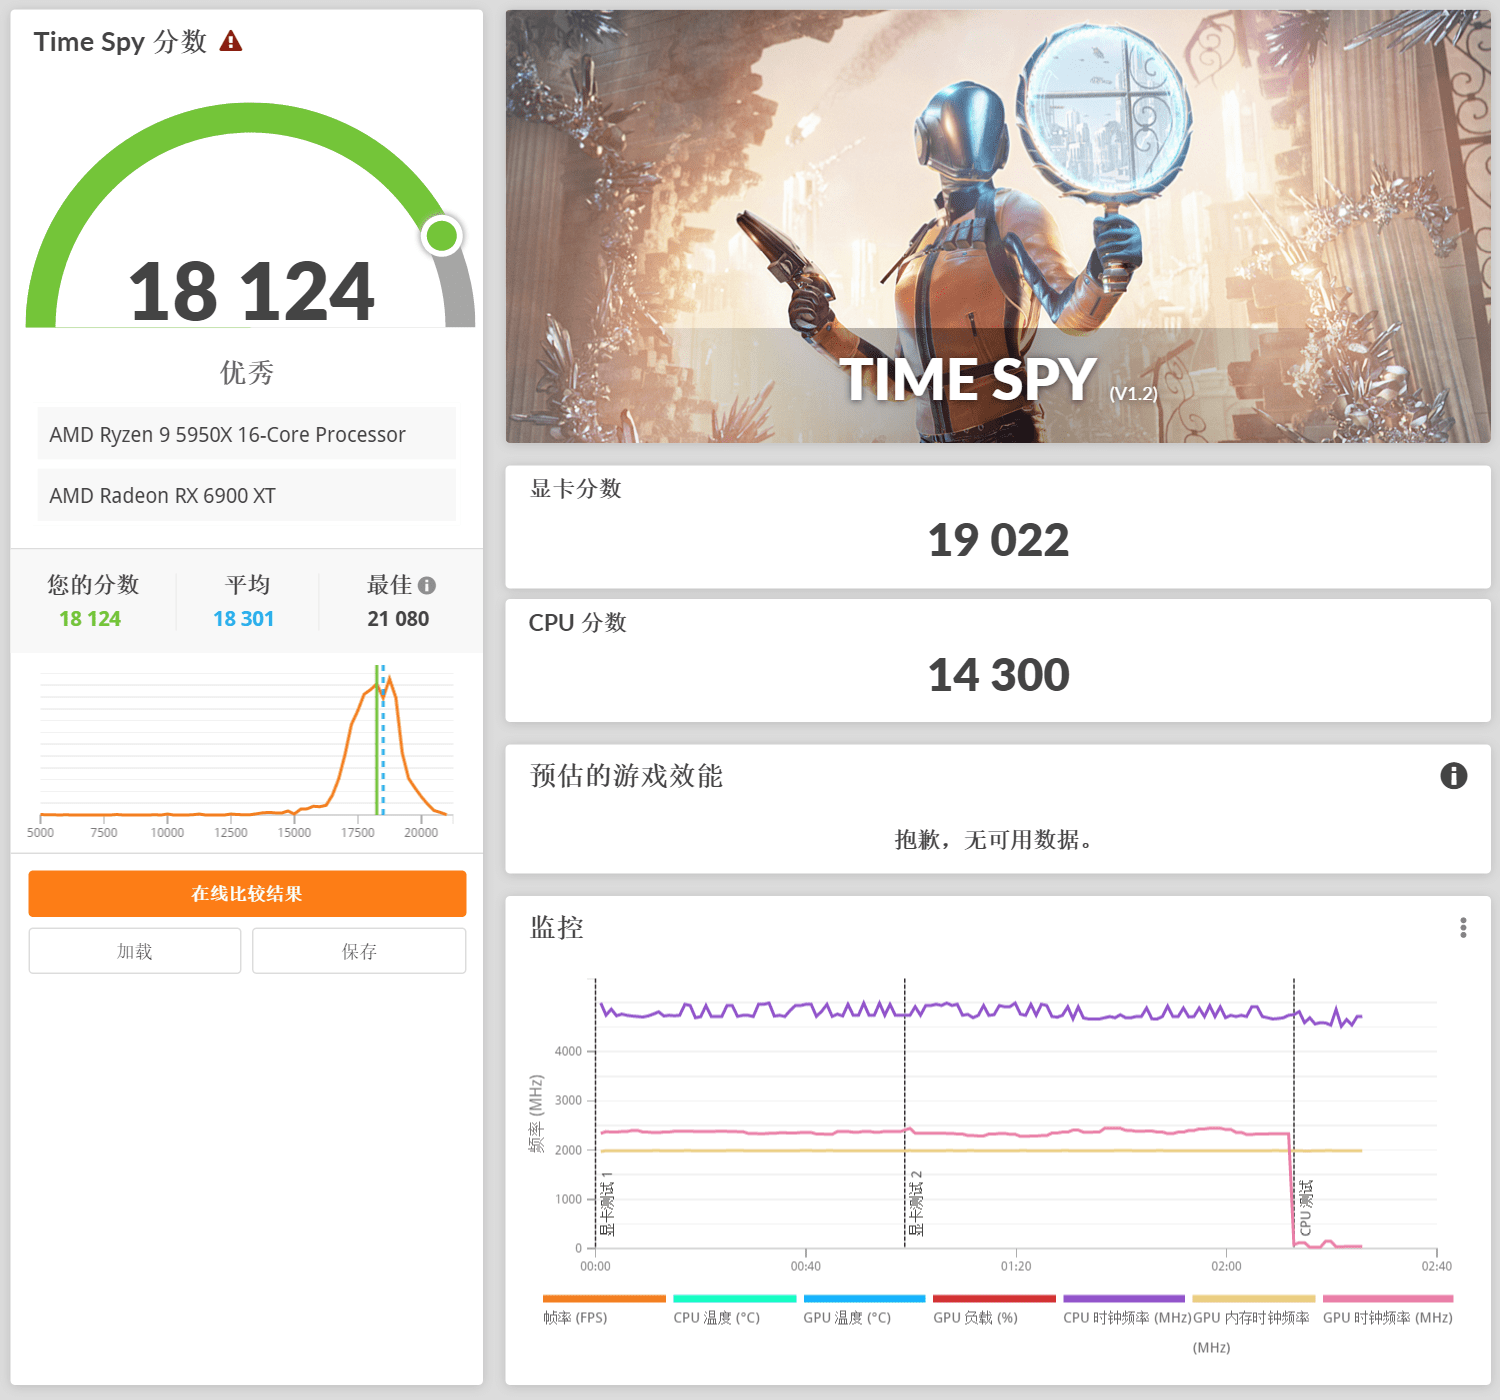Click the info icon next to 最佳
Image resolution: width=1500 pixels, height=1400 pixels.
click(x=427, y=585)
